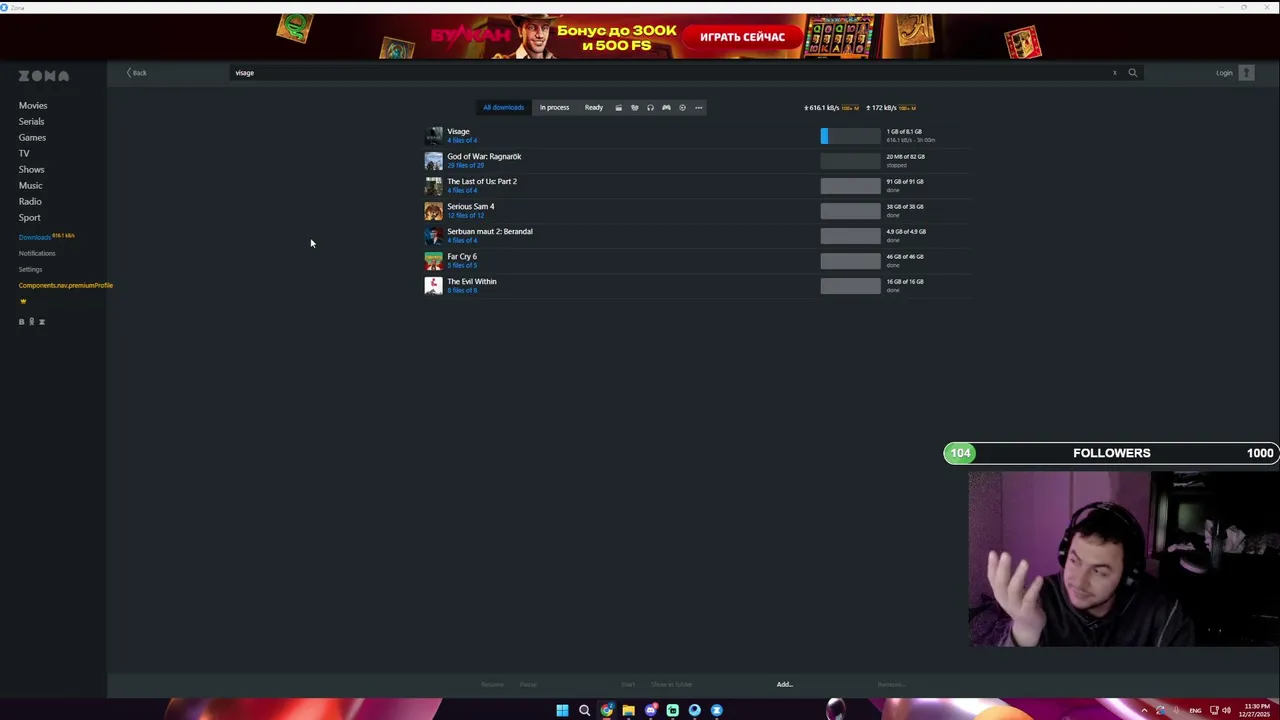The image size is (1280, 720).
Task: Click in the search field containing visage
Action: [x=670, y=73]
